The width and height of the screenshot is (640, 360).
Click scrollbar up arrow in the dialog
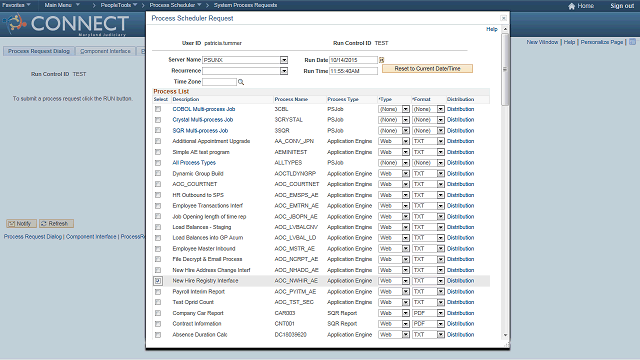pyautogui.click(x=505, y=29)
